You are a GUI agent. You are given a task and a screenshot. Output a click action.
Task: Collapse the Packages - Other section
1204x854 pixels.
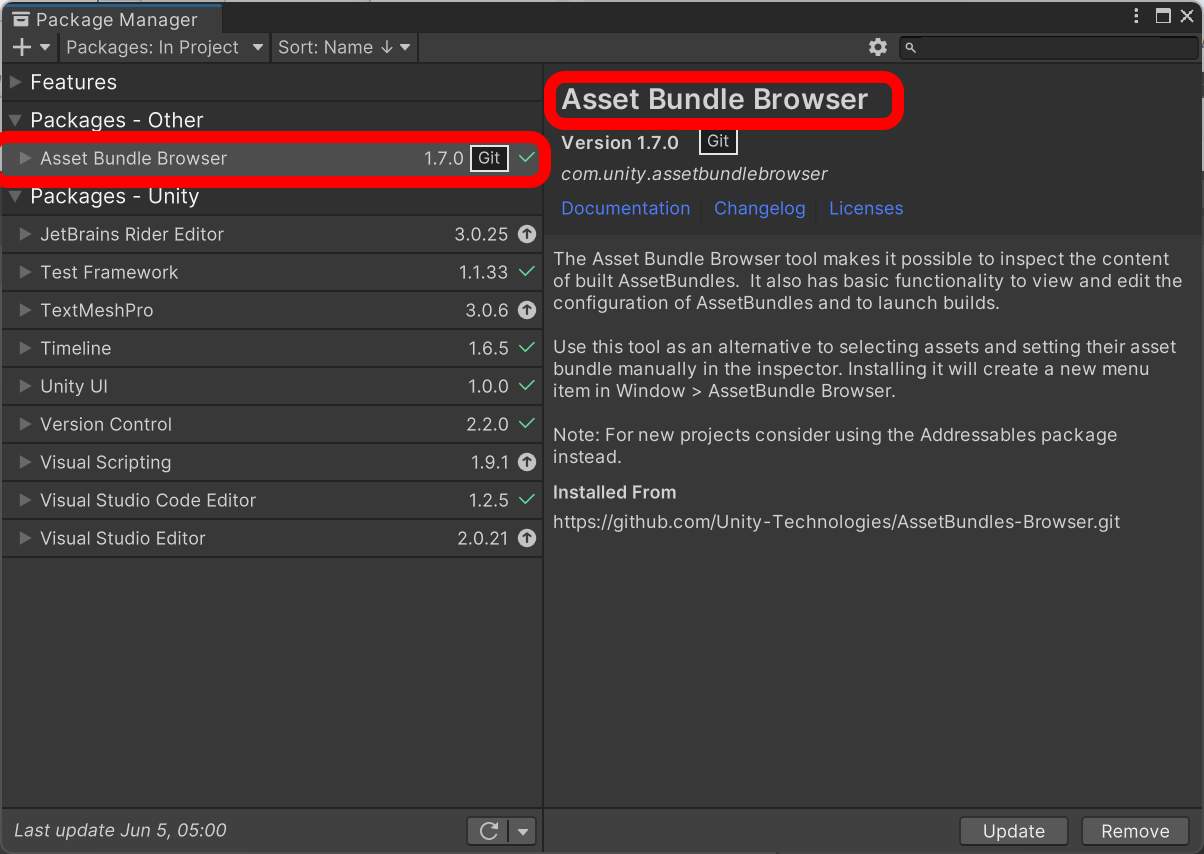[15, 120]
